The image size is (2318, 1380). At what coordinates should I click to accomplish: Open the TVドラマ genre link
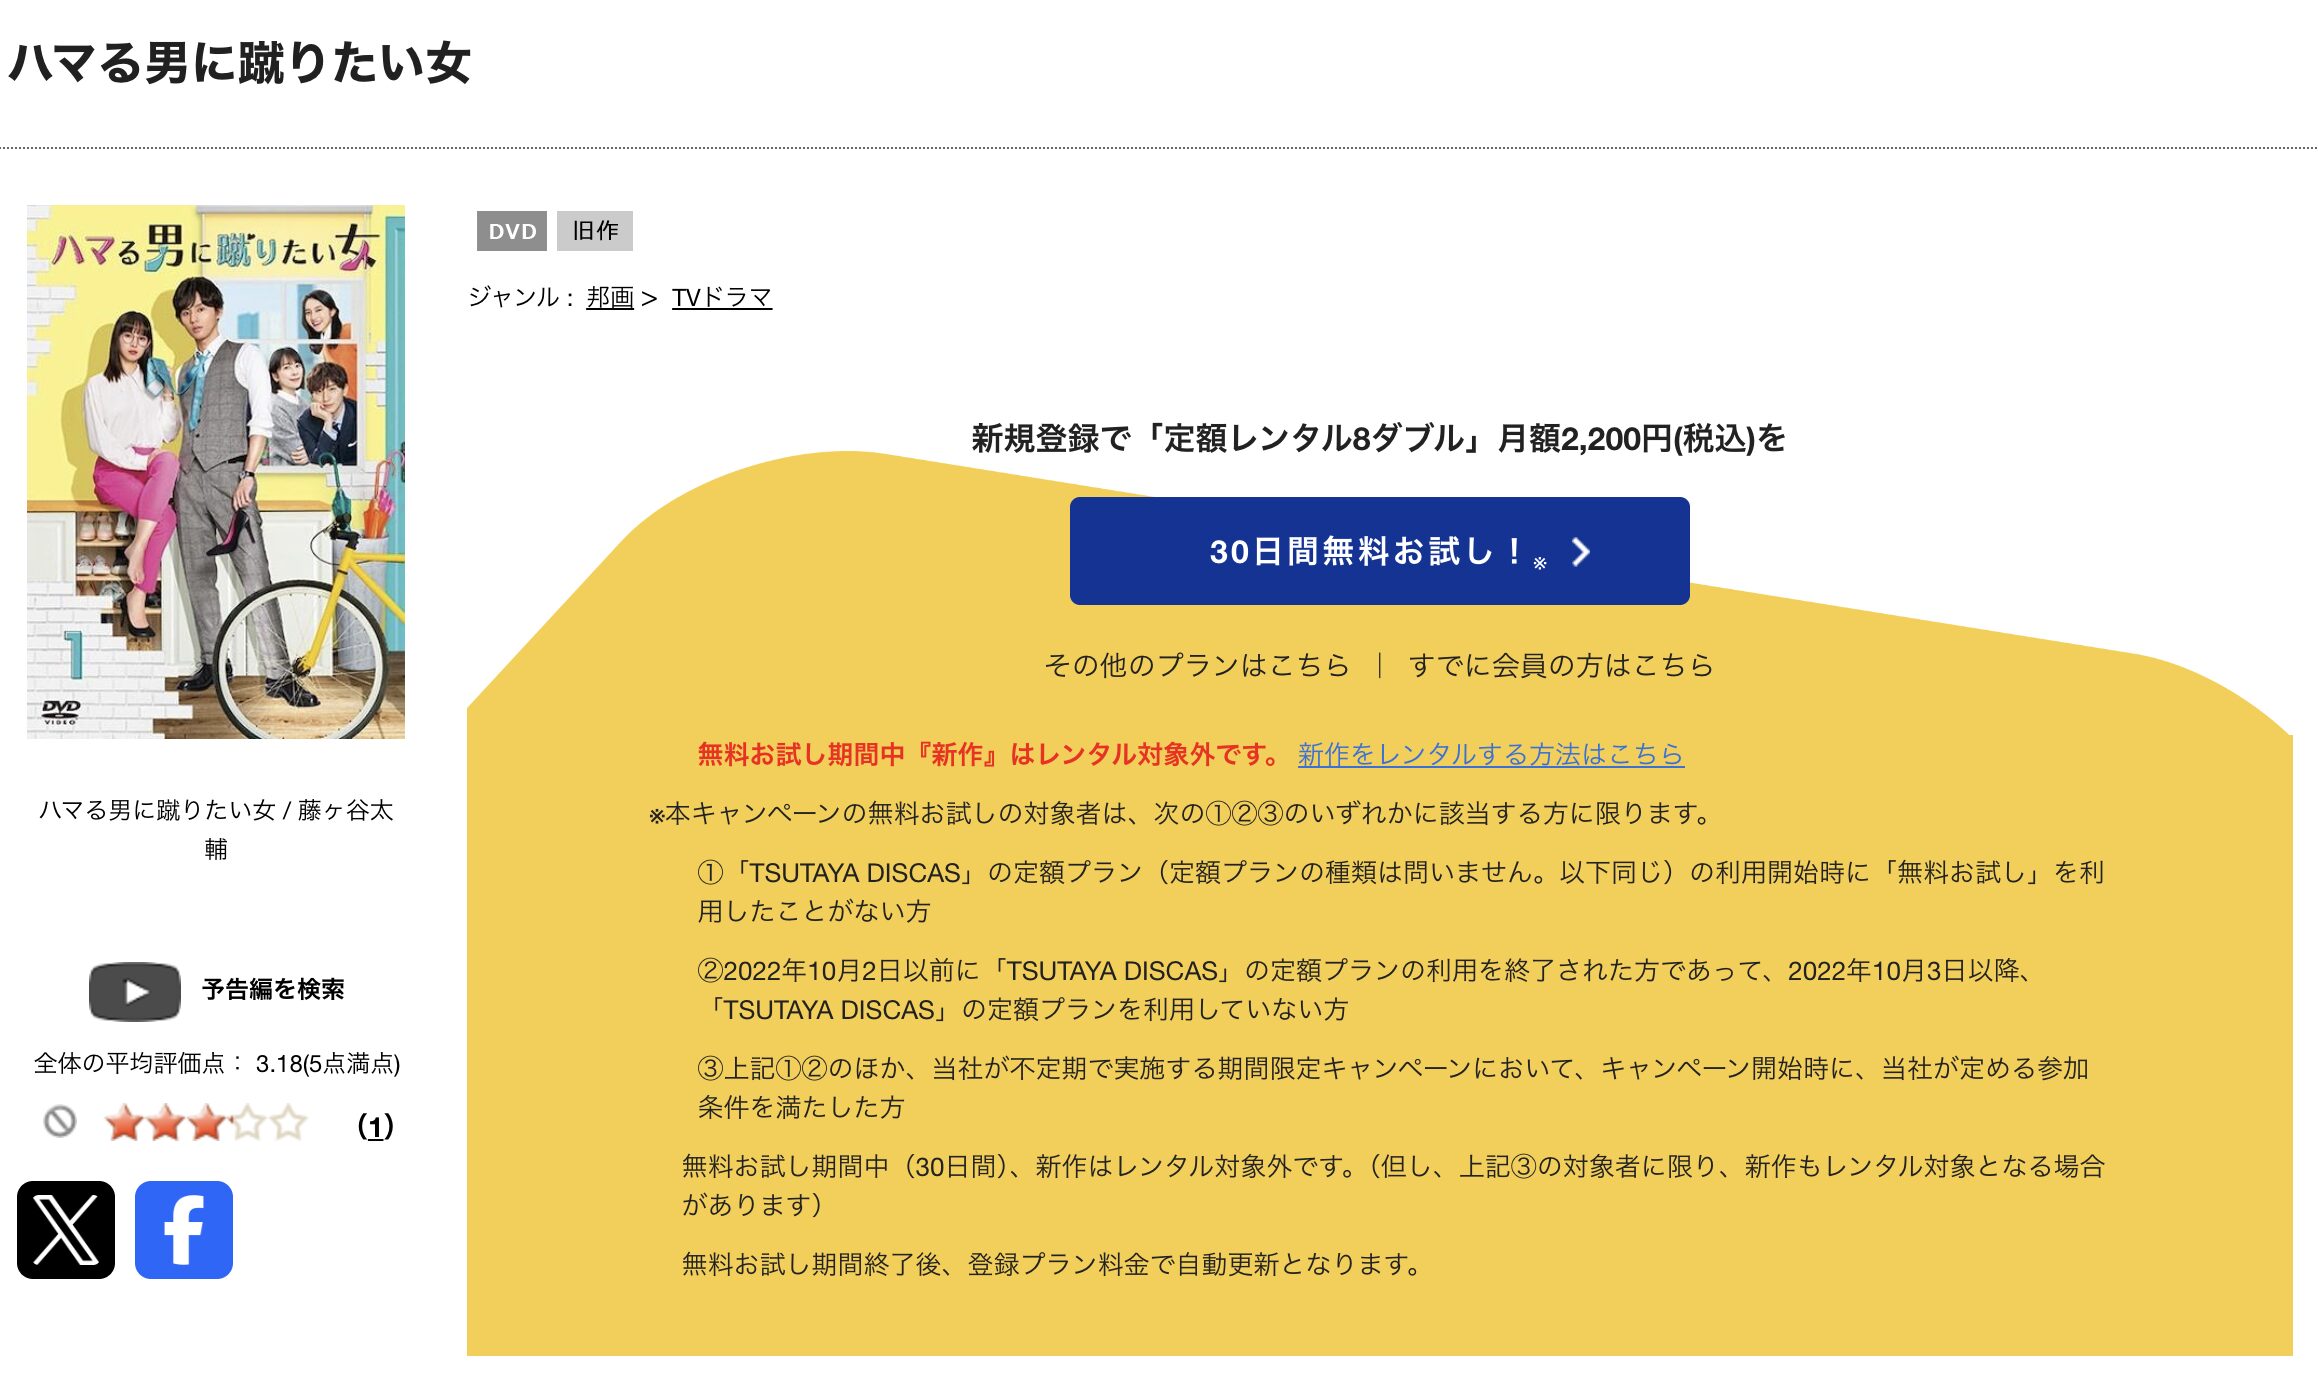click(x=721, y=297)
